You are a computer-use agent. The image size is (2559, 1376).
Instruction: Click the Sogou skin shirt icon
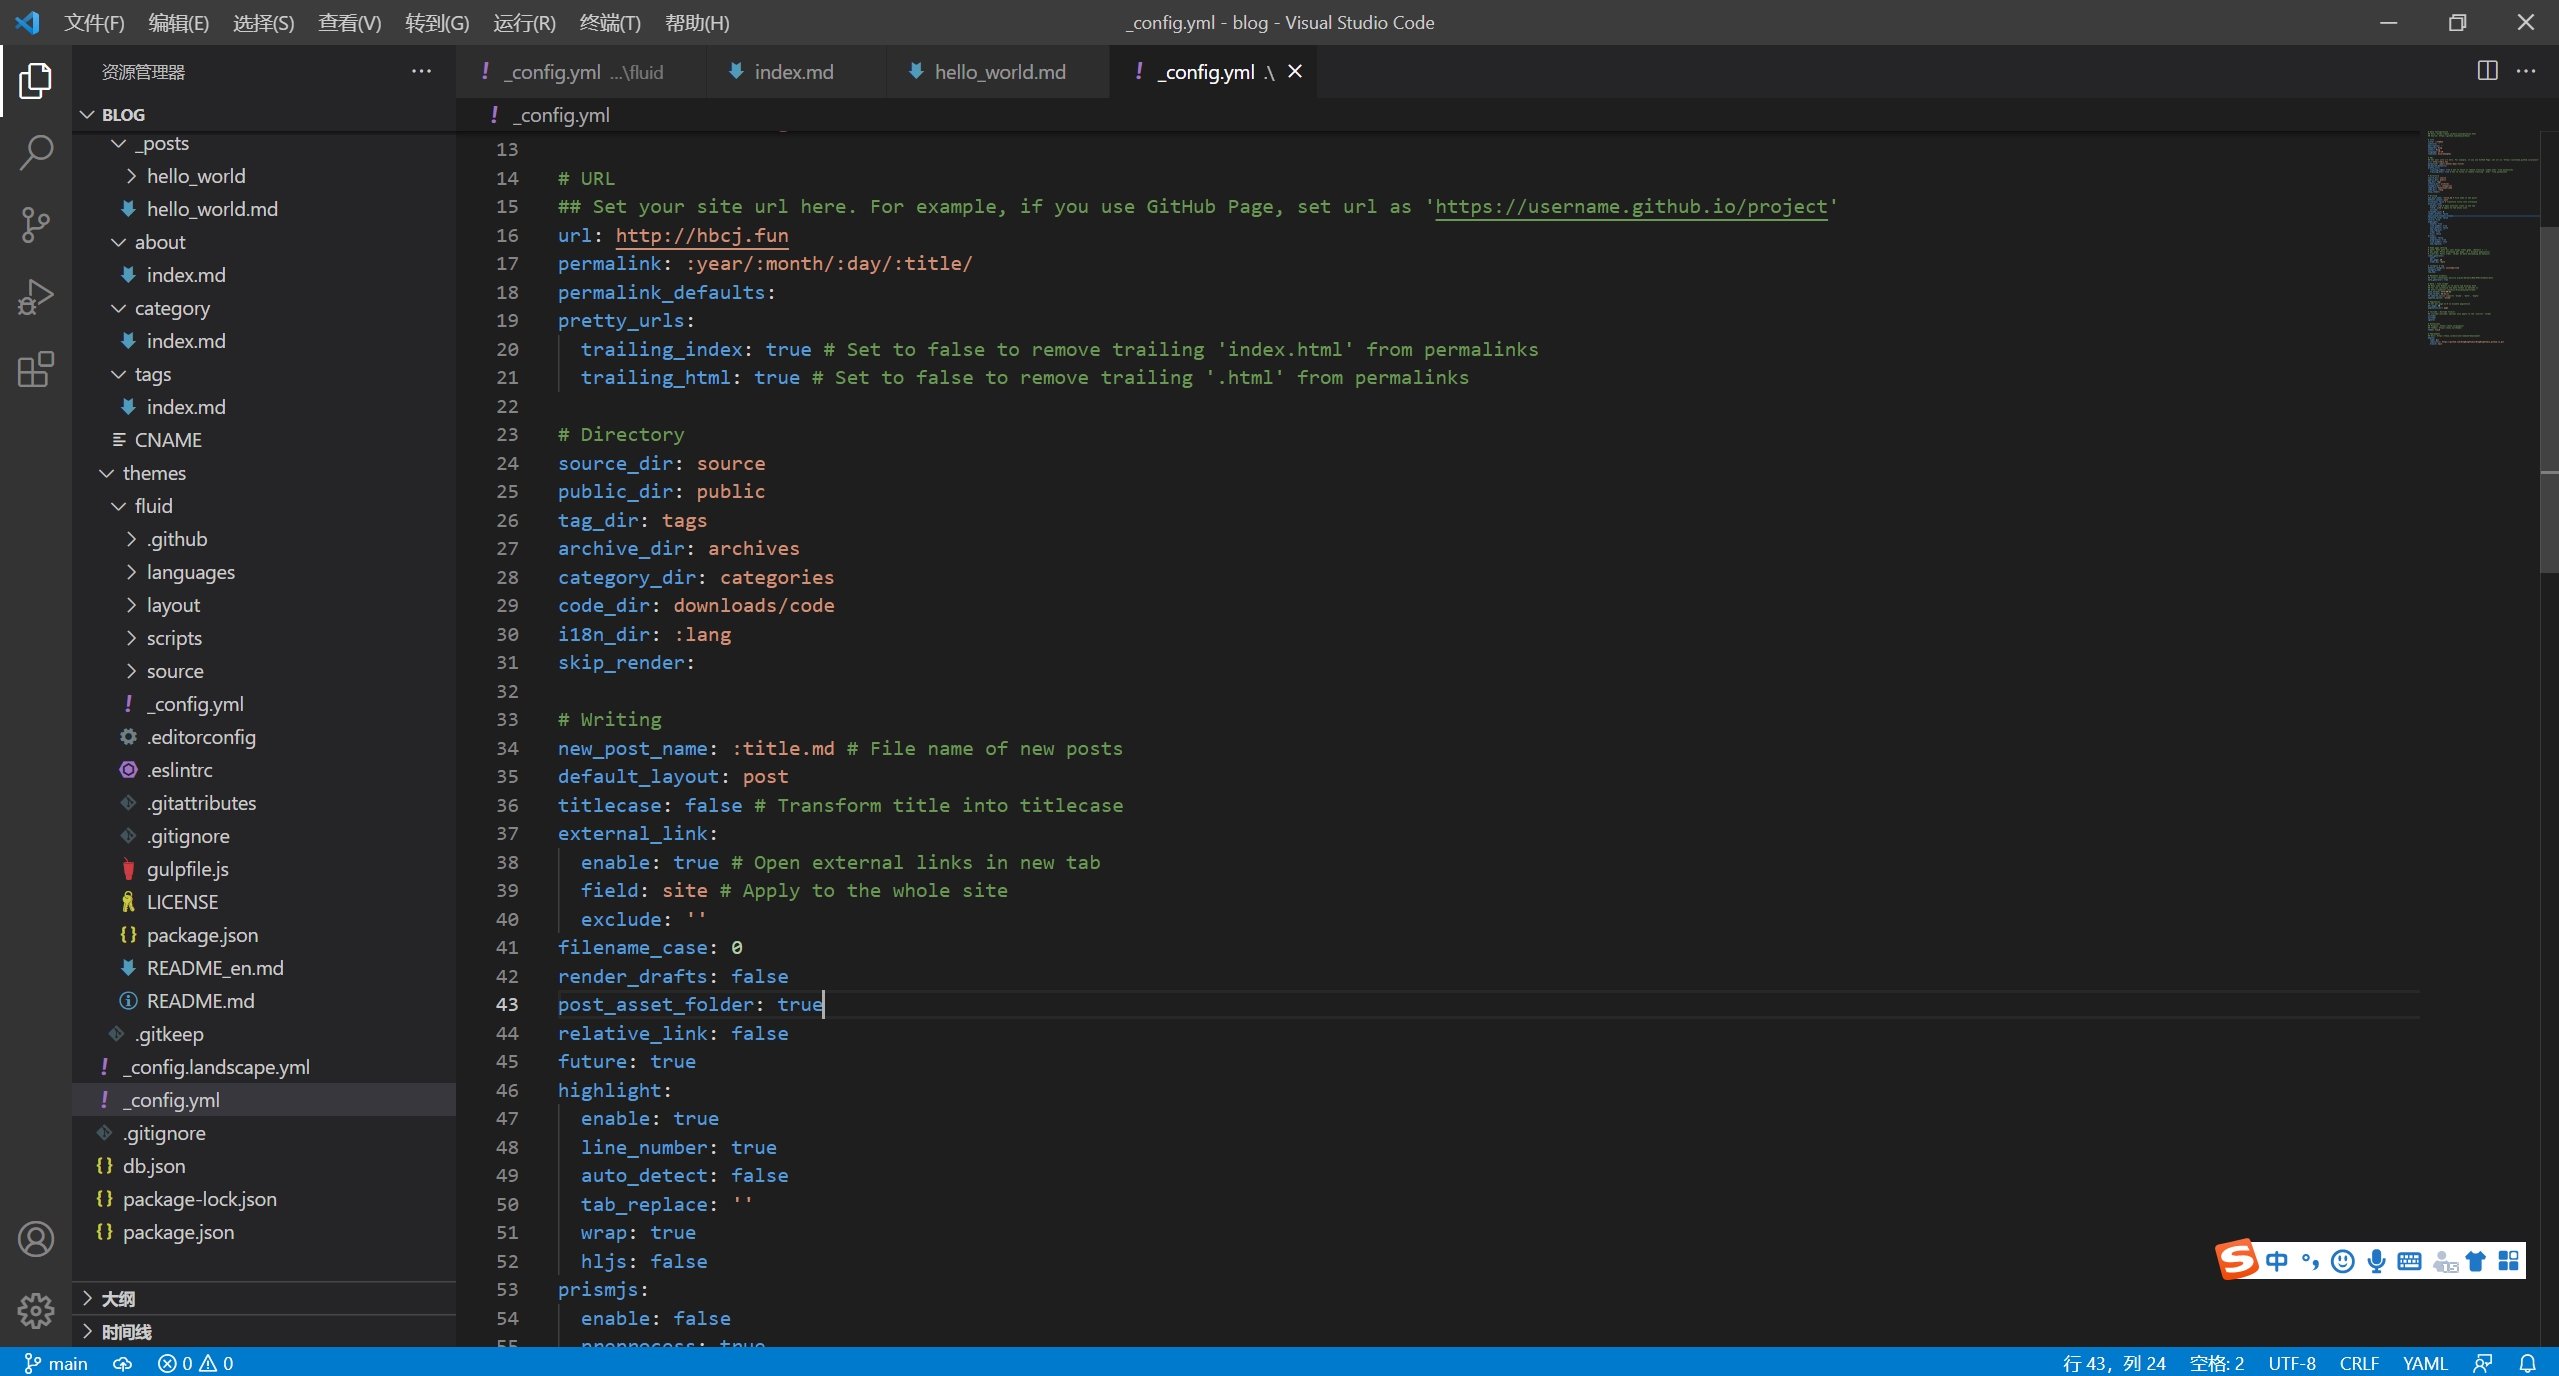pyautogui.click(x=2476, y=1261)
